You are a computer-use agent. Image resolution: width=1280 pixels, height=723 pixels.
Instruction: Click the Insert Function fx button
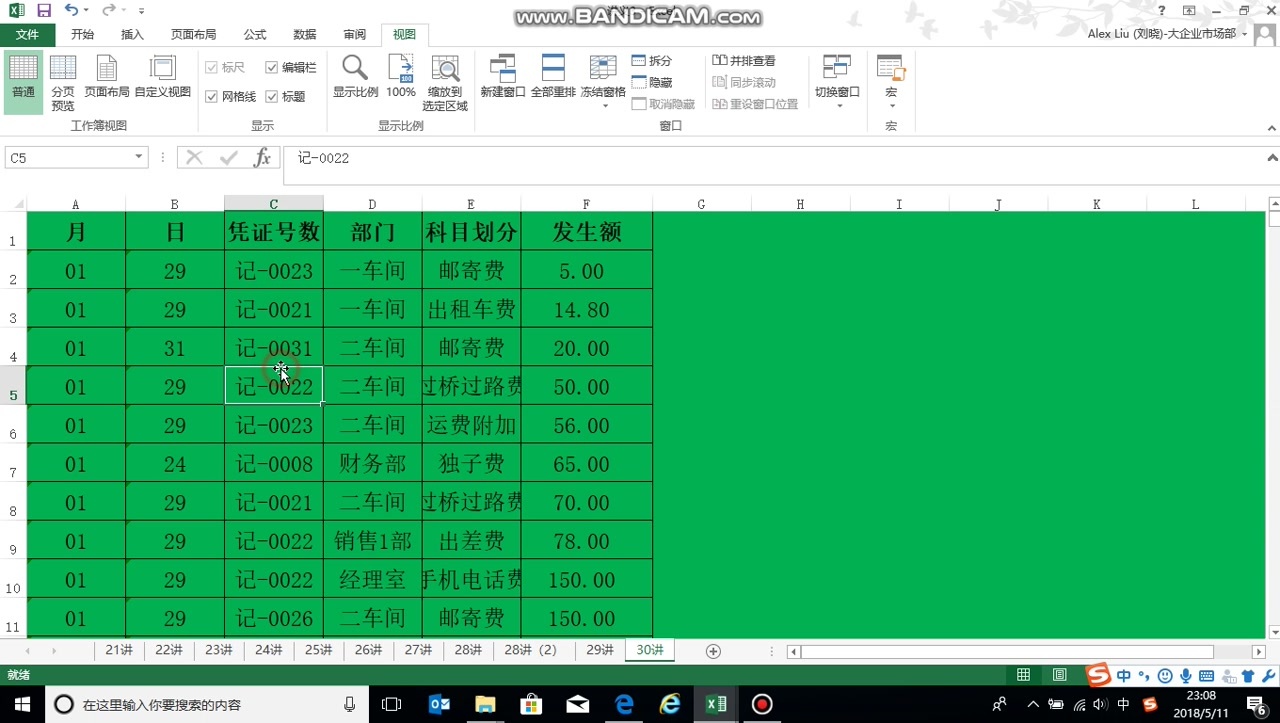262,158
